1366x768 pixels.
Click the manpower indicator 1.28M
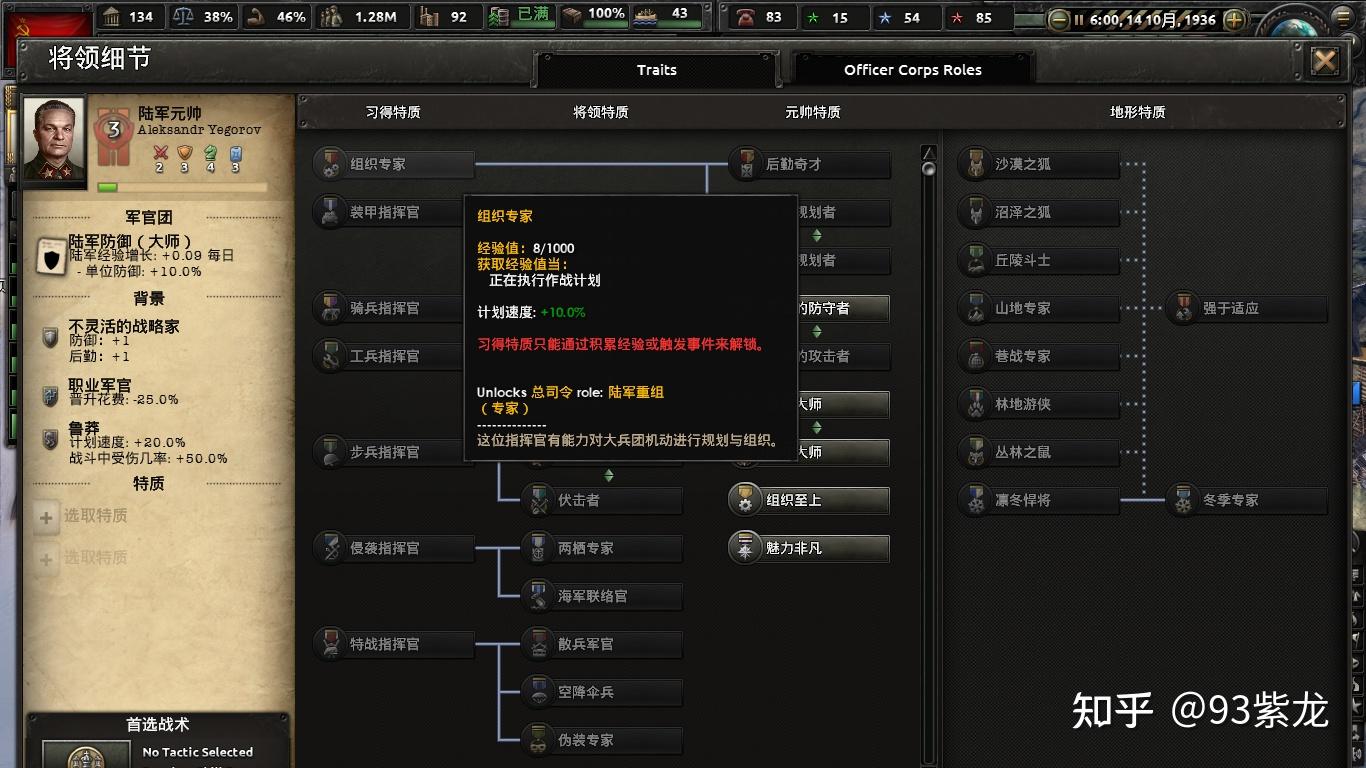[360, 17]
